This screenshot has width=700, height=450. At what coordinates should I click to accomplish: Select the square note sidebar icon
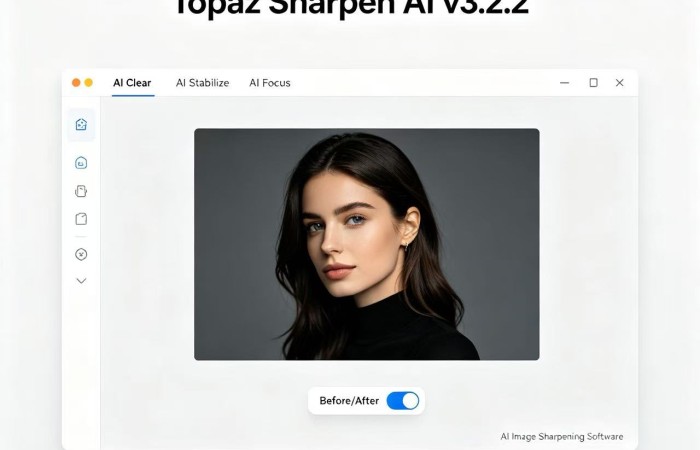coord(81,219)
